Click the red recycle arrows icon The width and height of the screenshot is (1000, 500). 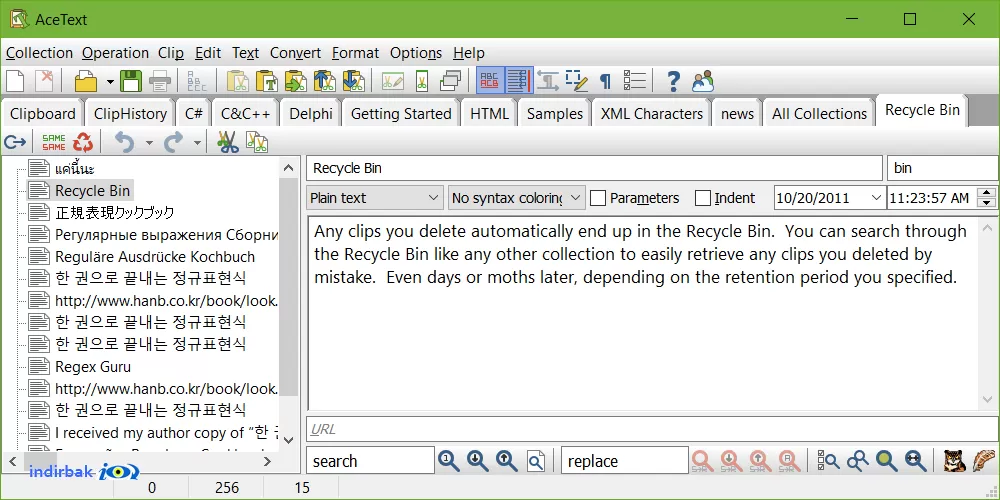click(x=83, y=142)
